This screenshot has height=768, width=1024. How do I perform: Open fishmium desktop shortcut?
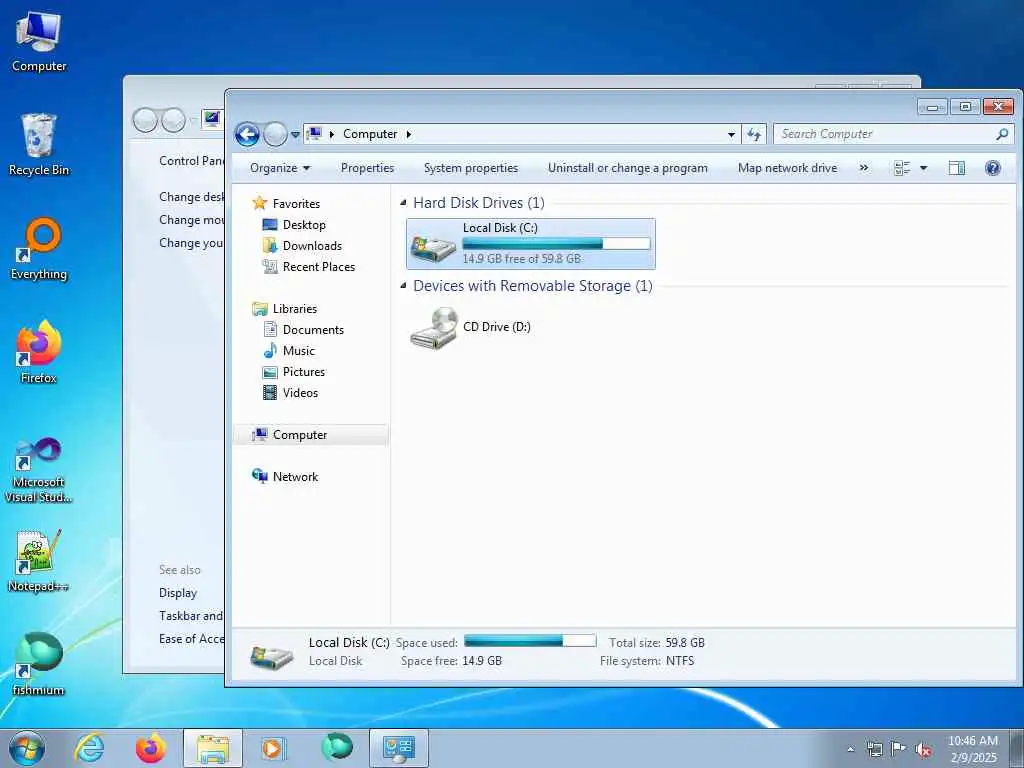point(39,664)
